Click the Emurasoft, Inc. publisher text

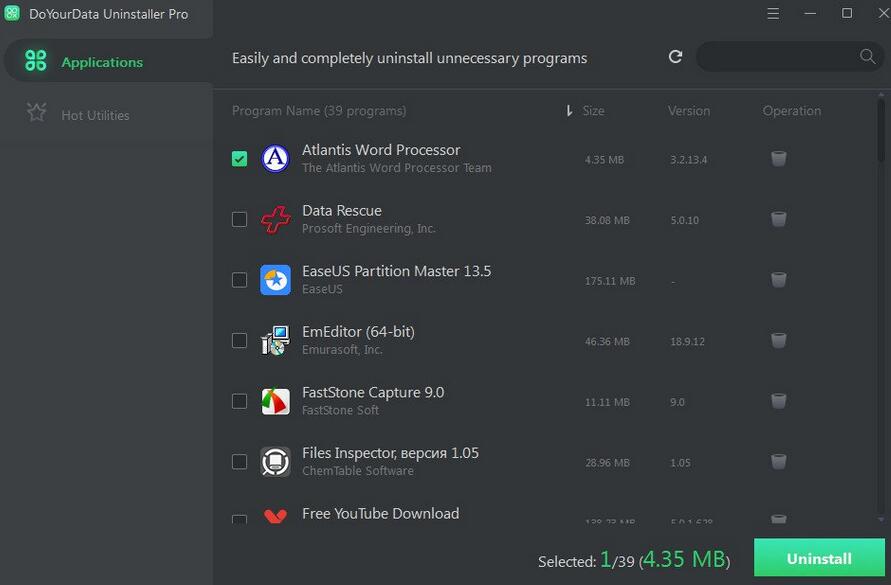[x=342, y=350]
